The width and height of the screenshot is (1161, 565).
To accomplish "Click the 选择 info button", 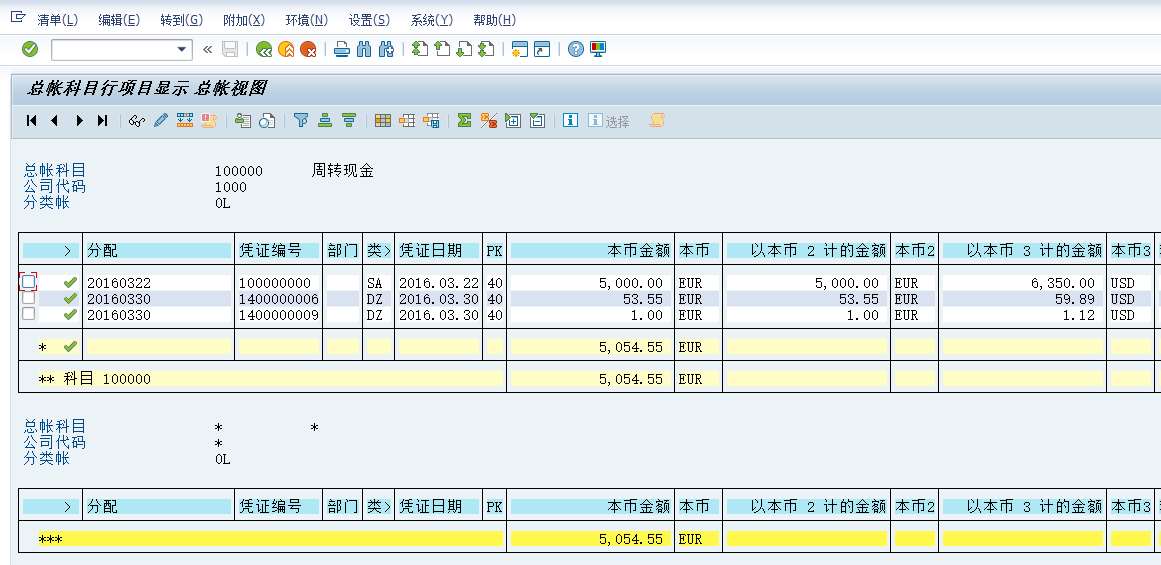I will [x=609, y=121].
